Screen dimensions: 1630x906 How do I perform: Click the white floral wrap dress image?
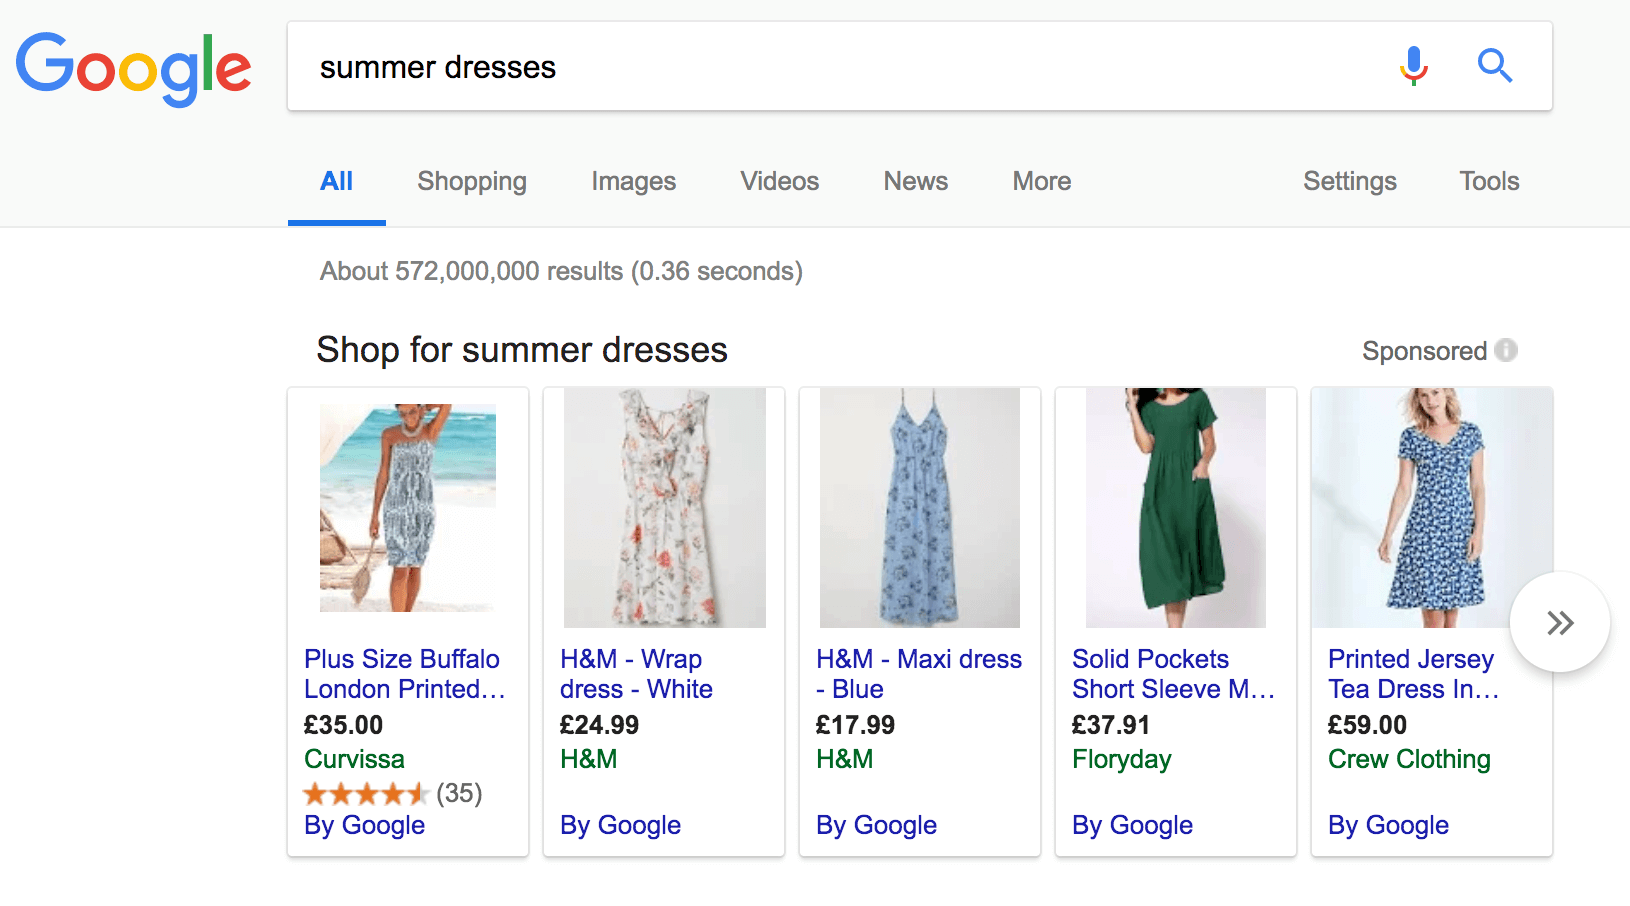(x=665, y=508)
